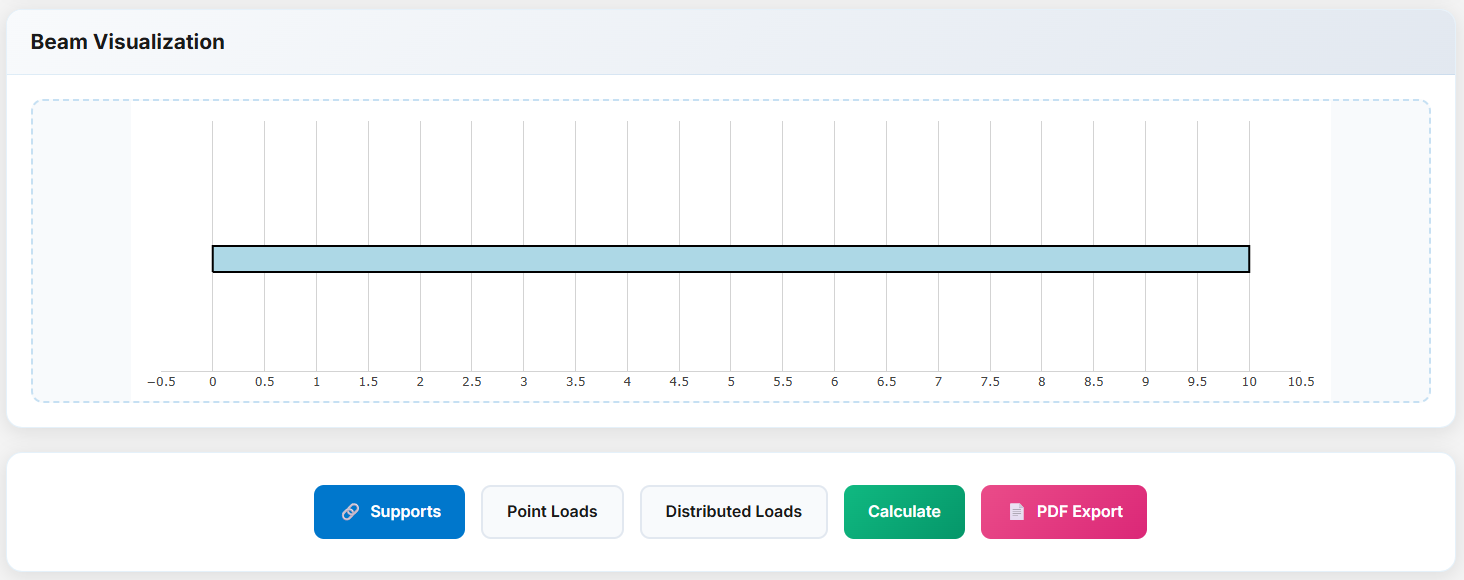Click the axis tick label 5

pos(731,382)
